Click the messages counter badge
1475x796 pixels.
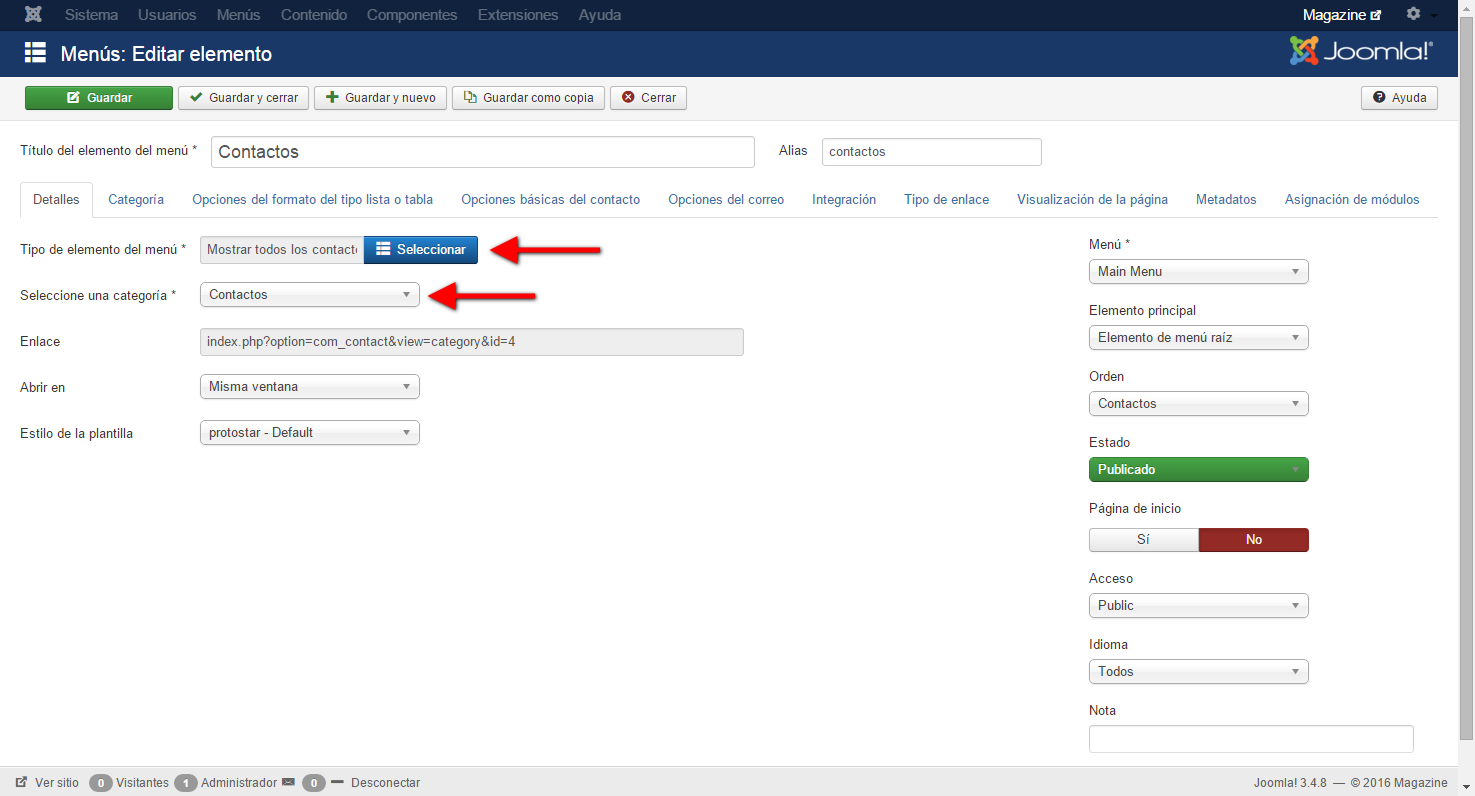pyautogui.click(x=314, y=783)
